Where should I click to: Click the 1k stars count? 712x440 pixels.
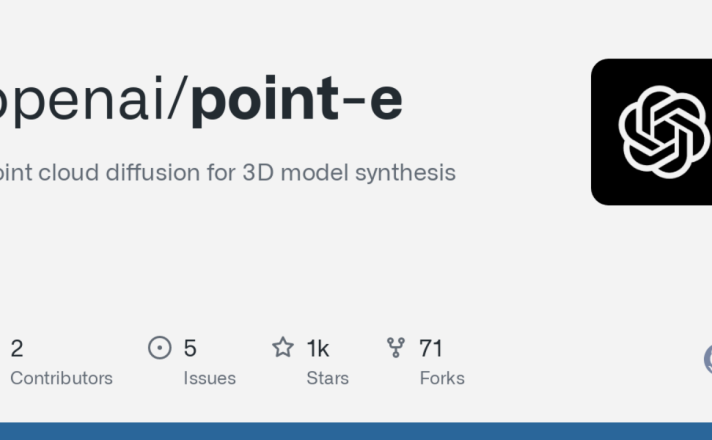pyautogui.click(x=318, y=349)
